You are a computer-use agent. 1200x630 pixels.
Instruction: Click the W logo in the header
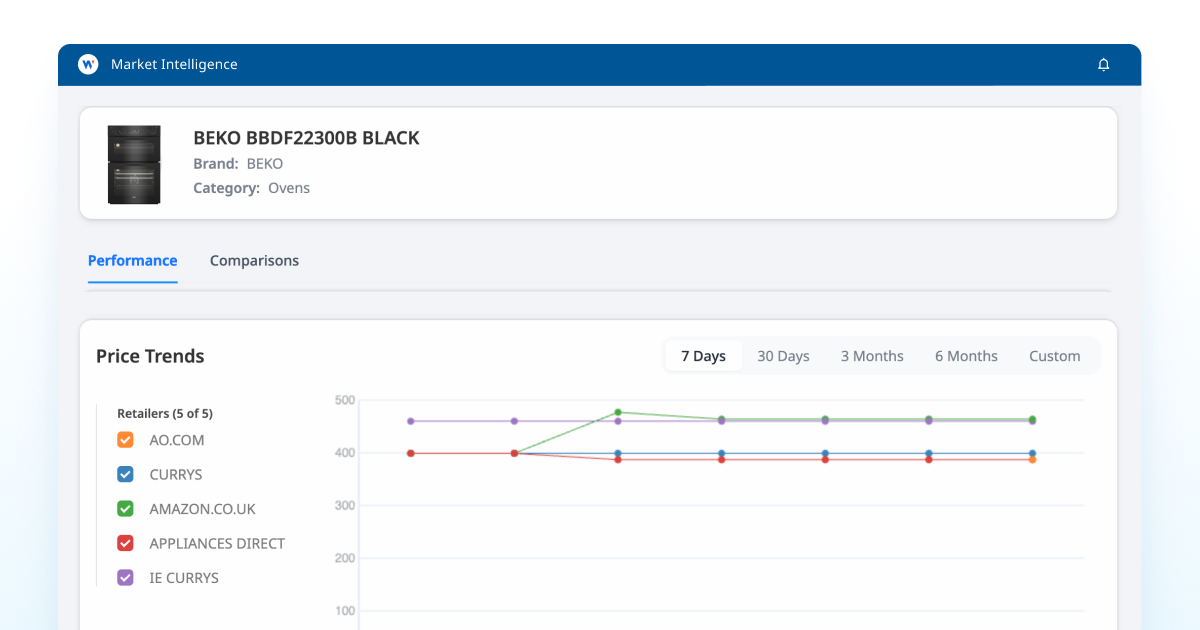click(88, 63)
